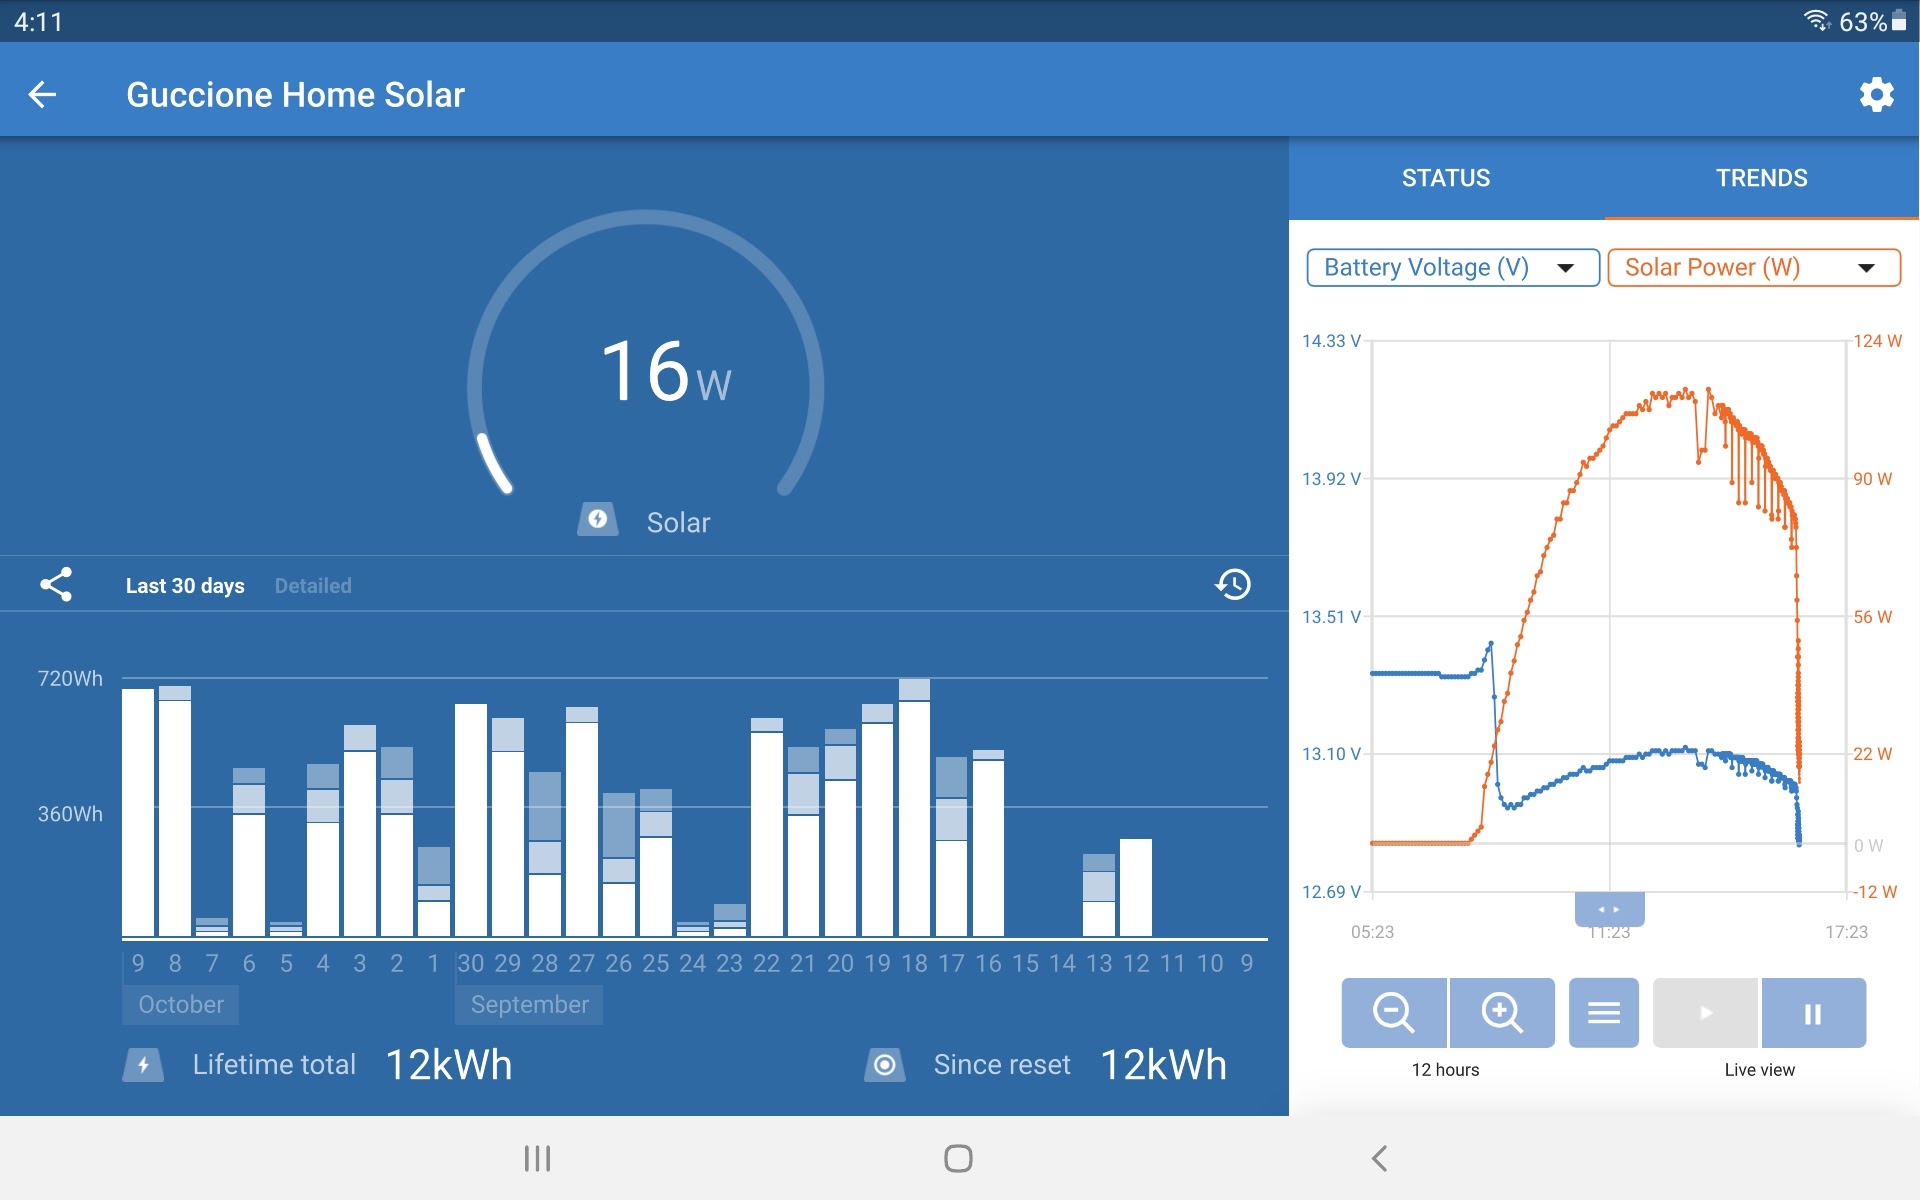Image resolution: width=1920 pixels, height=1200 pixels.
Task: Open history clock icon
Action: (x=1233, y=585)
